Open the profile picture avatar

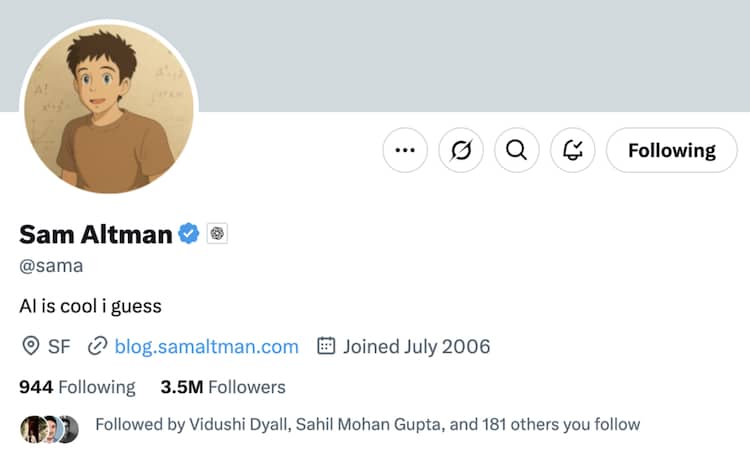[x=110, y=108]
